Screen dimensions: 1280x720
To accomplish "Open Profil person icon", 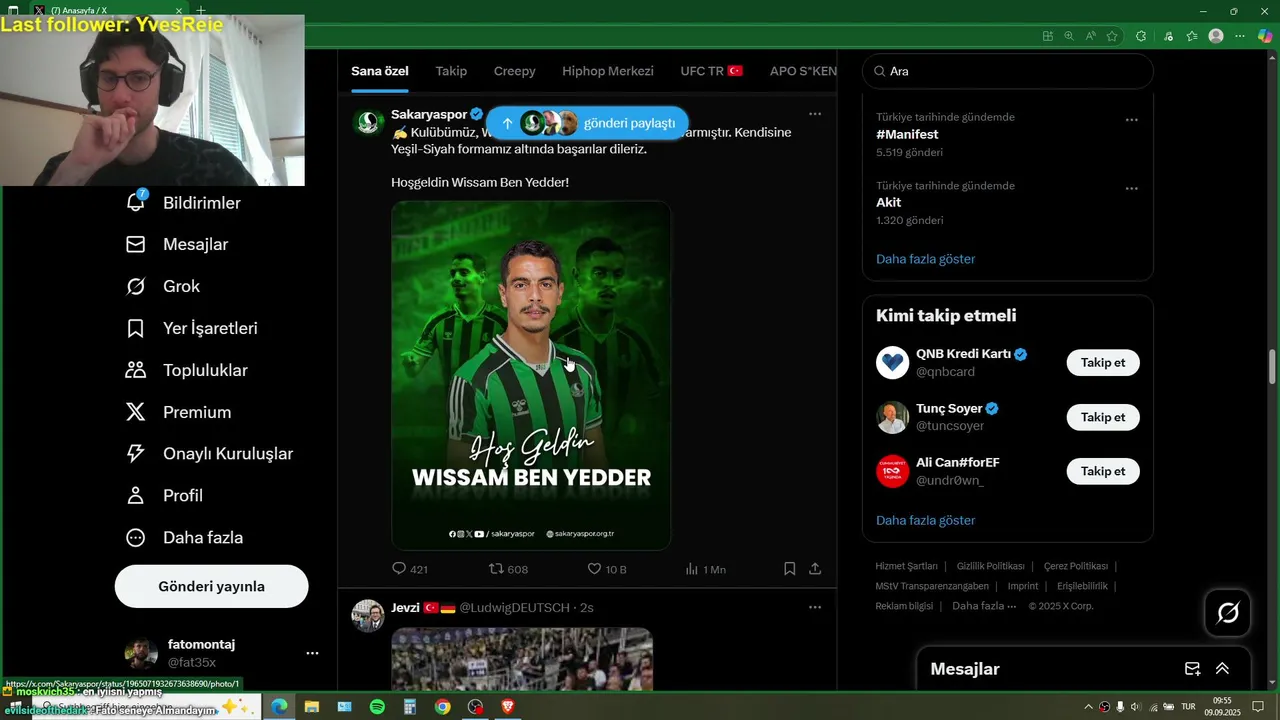I will (136, 495).
